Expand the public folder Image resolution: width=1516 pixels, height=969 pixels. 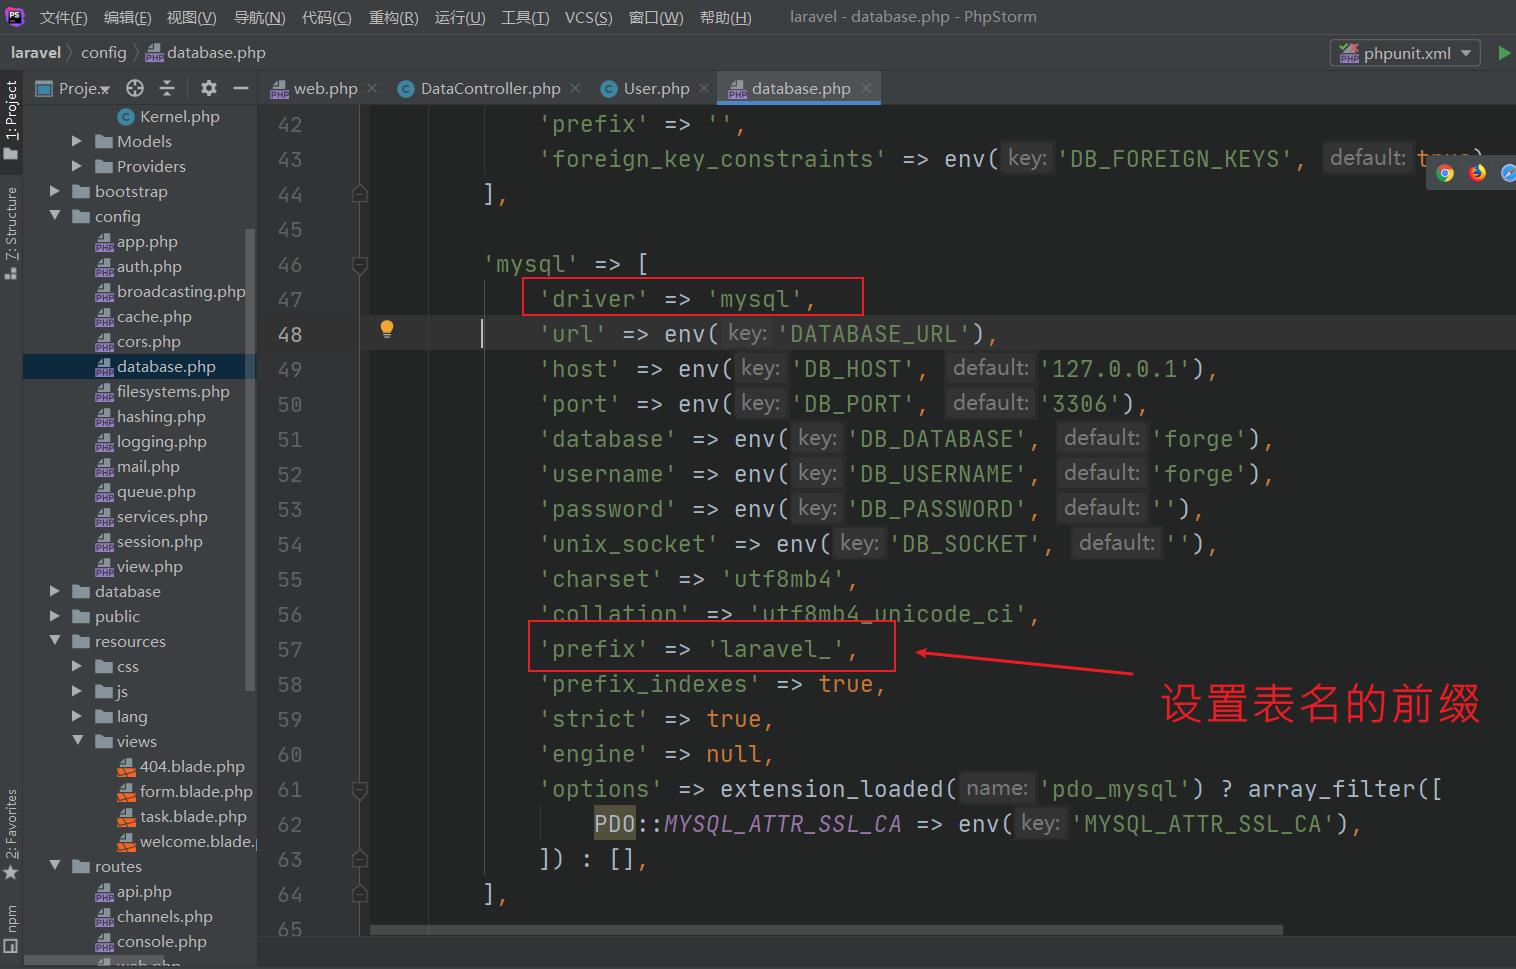(x=55, y=616)
